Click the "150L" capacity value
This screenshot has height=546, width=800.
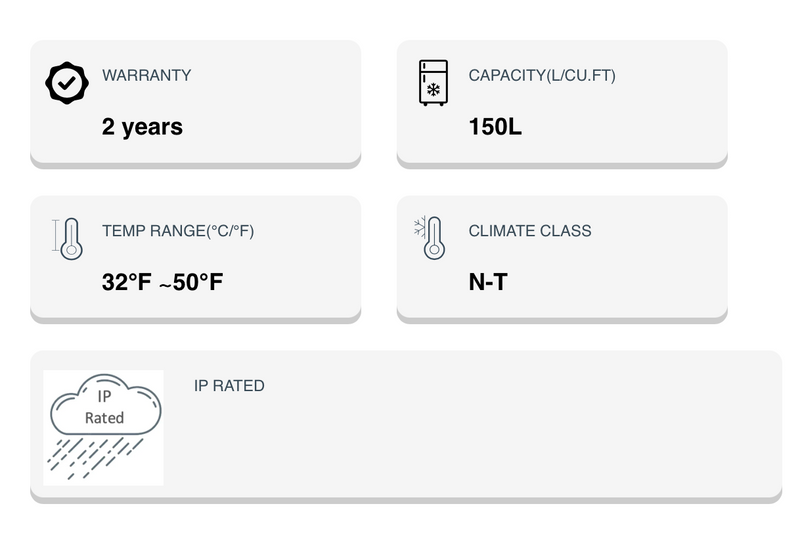tap(495, 127)
